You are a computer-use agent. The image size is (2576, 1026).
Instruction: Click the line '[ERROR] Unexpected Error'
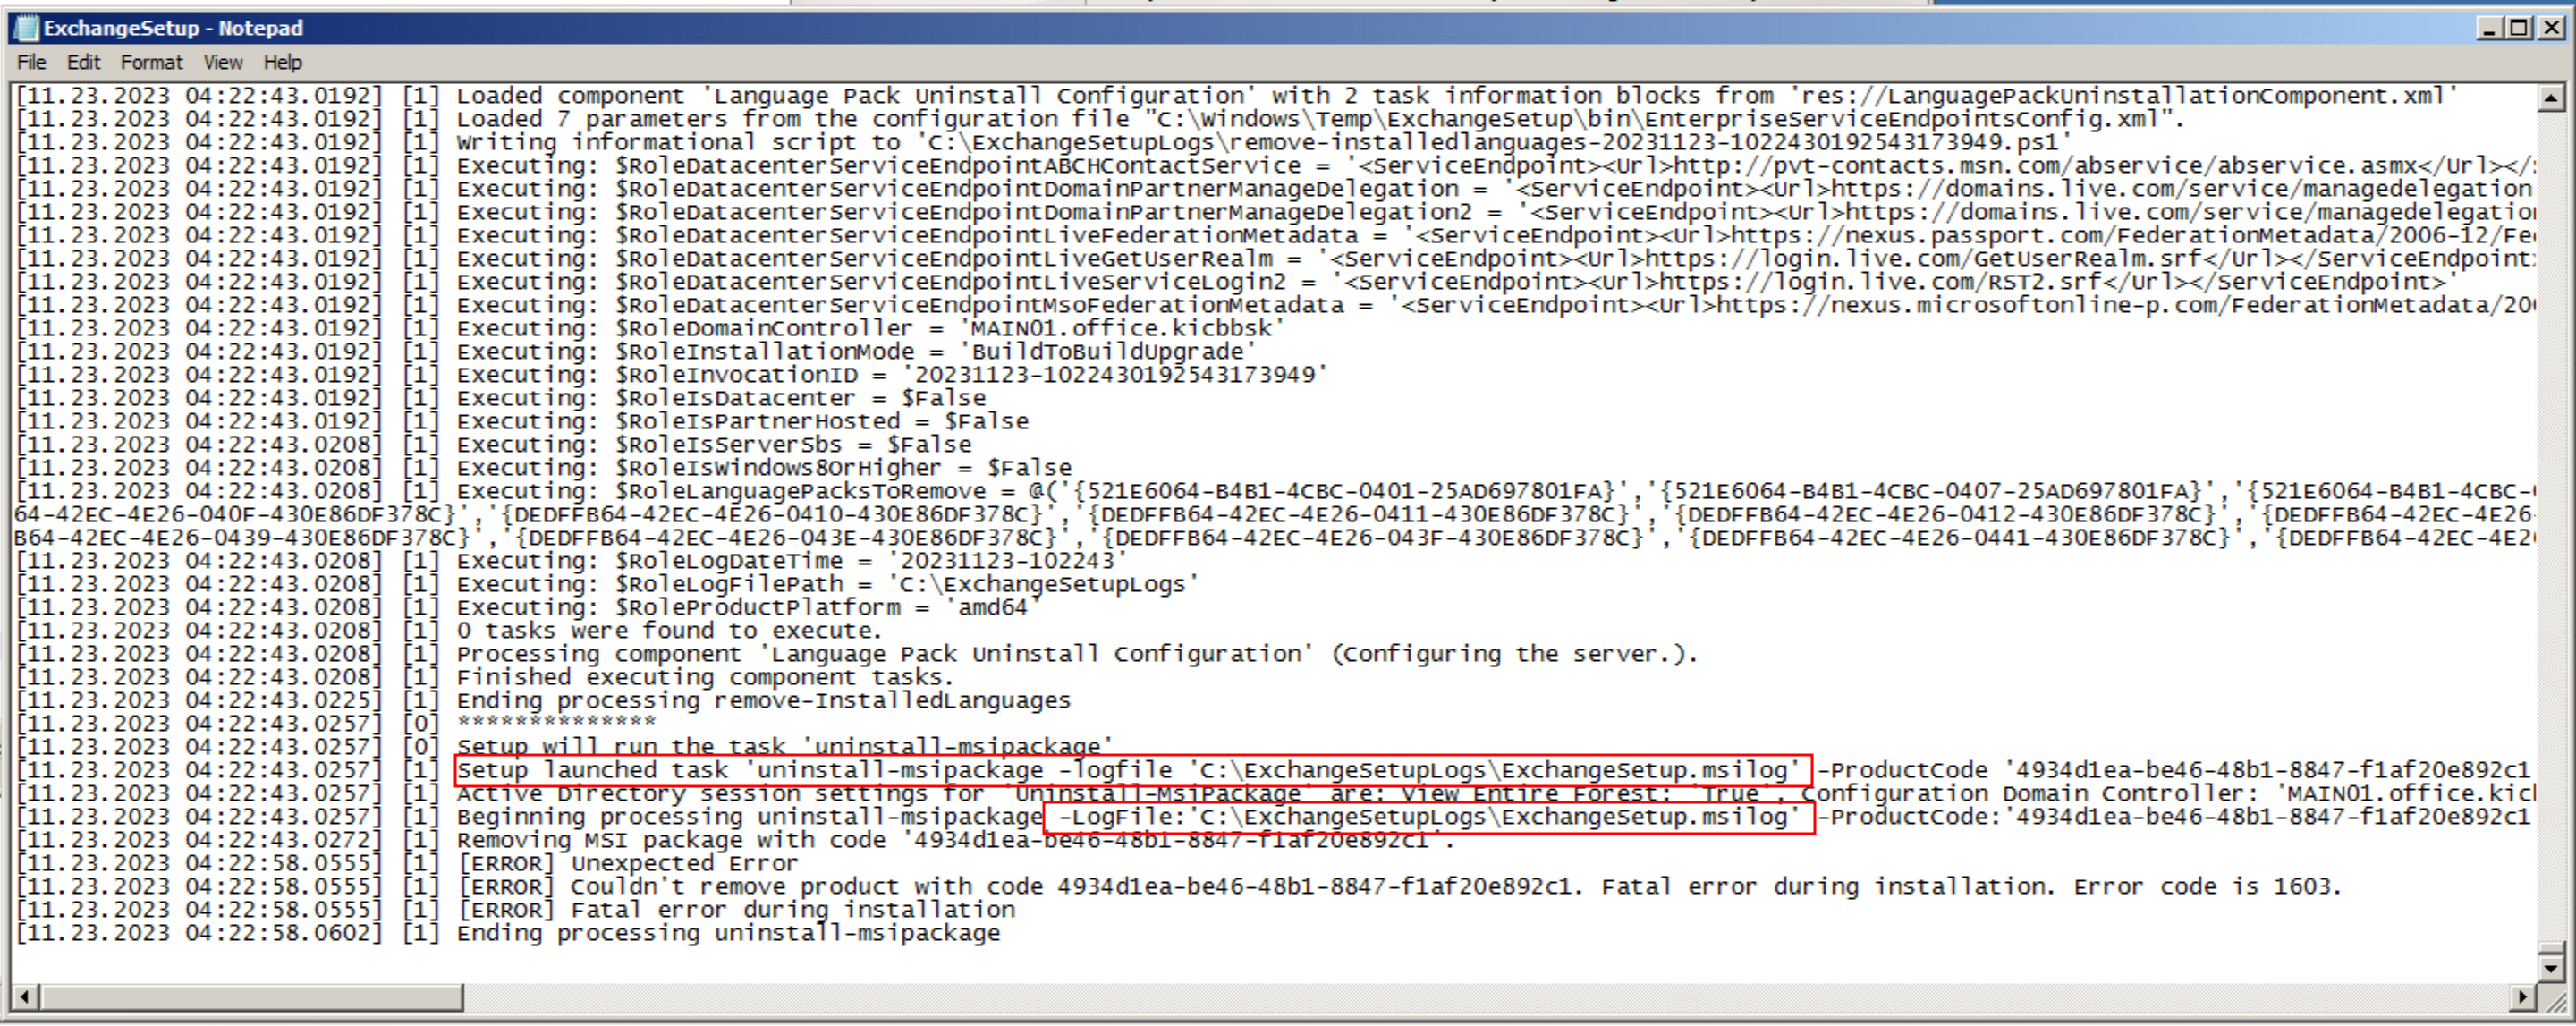coord(407,863)
